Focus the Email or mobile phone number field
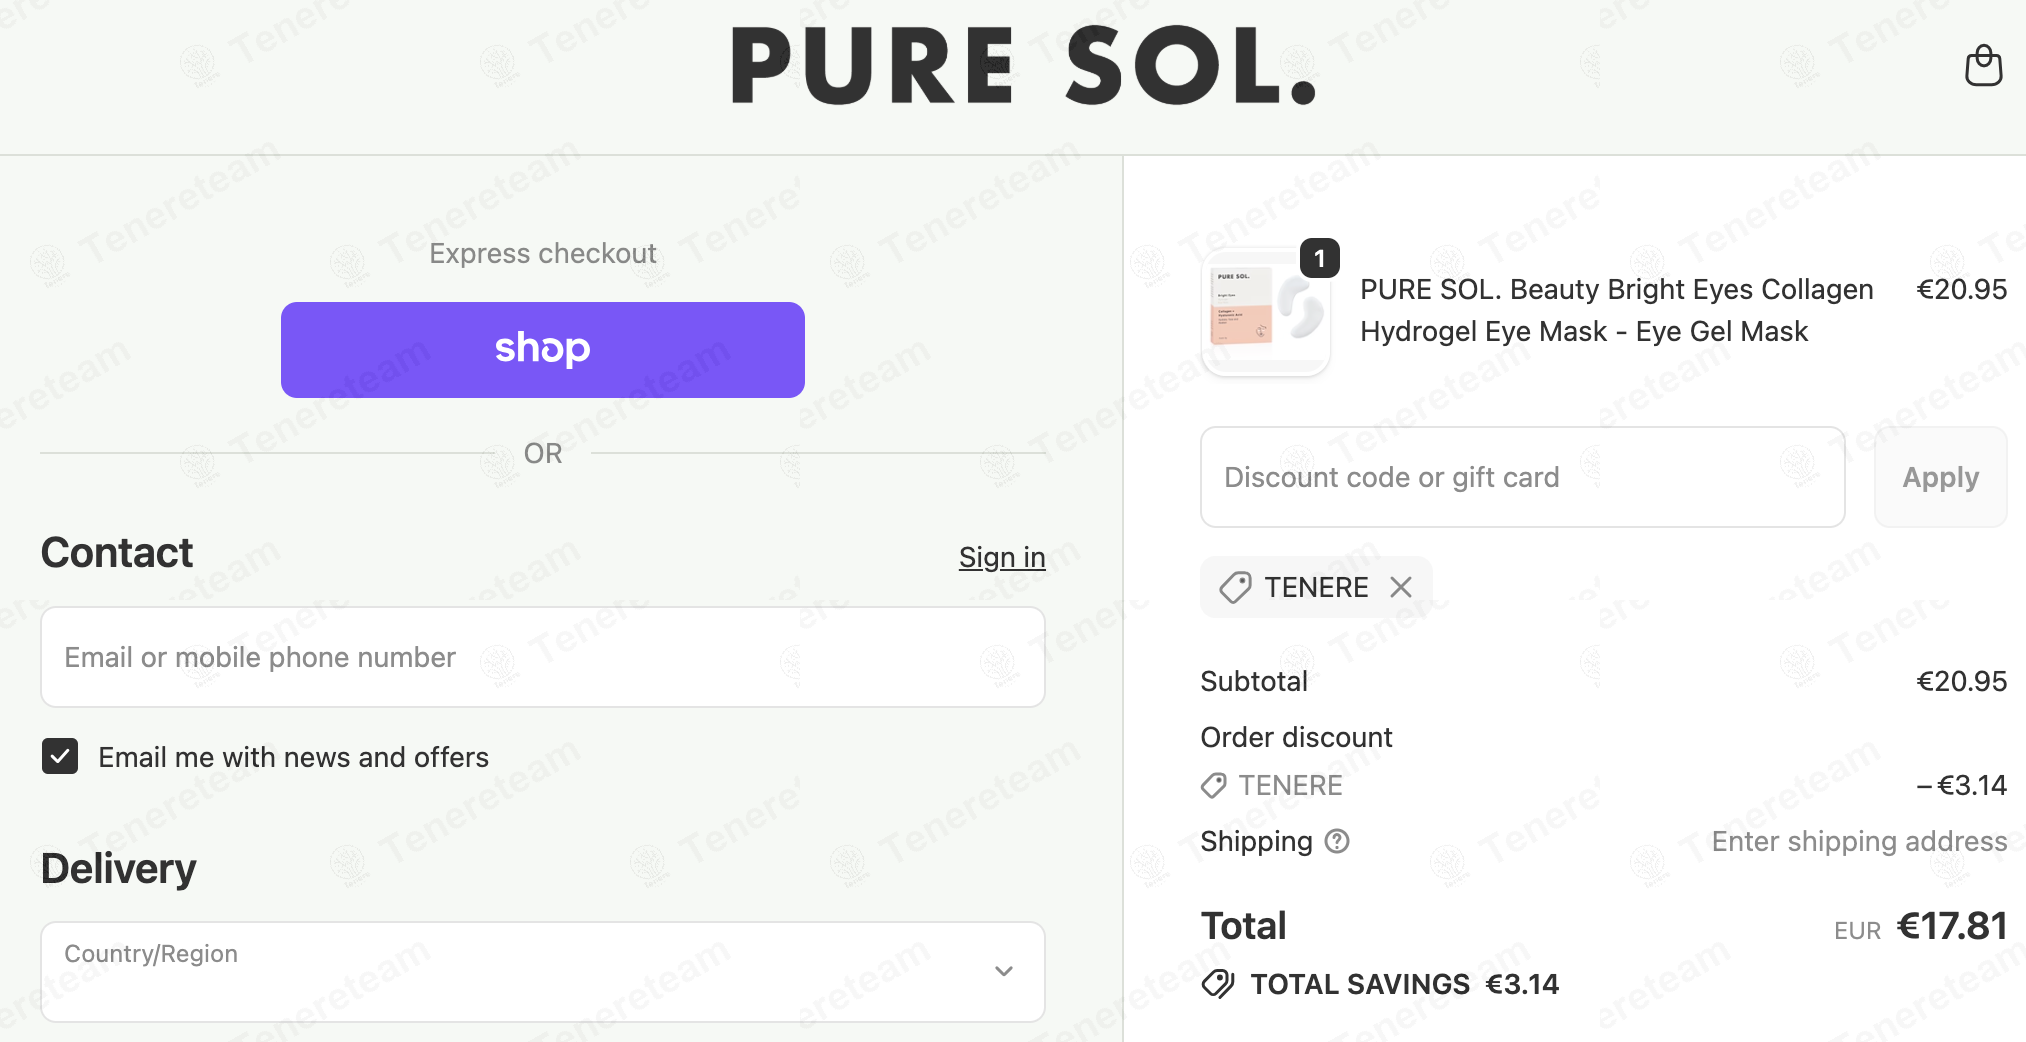 tap(542, 657)
